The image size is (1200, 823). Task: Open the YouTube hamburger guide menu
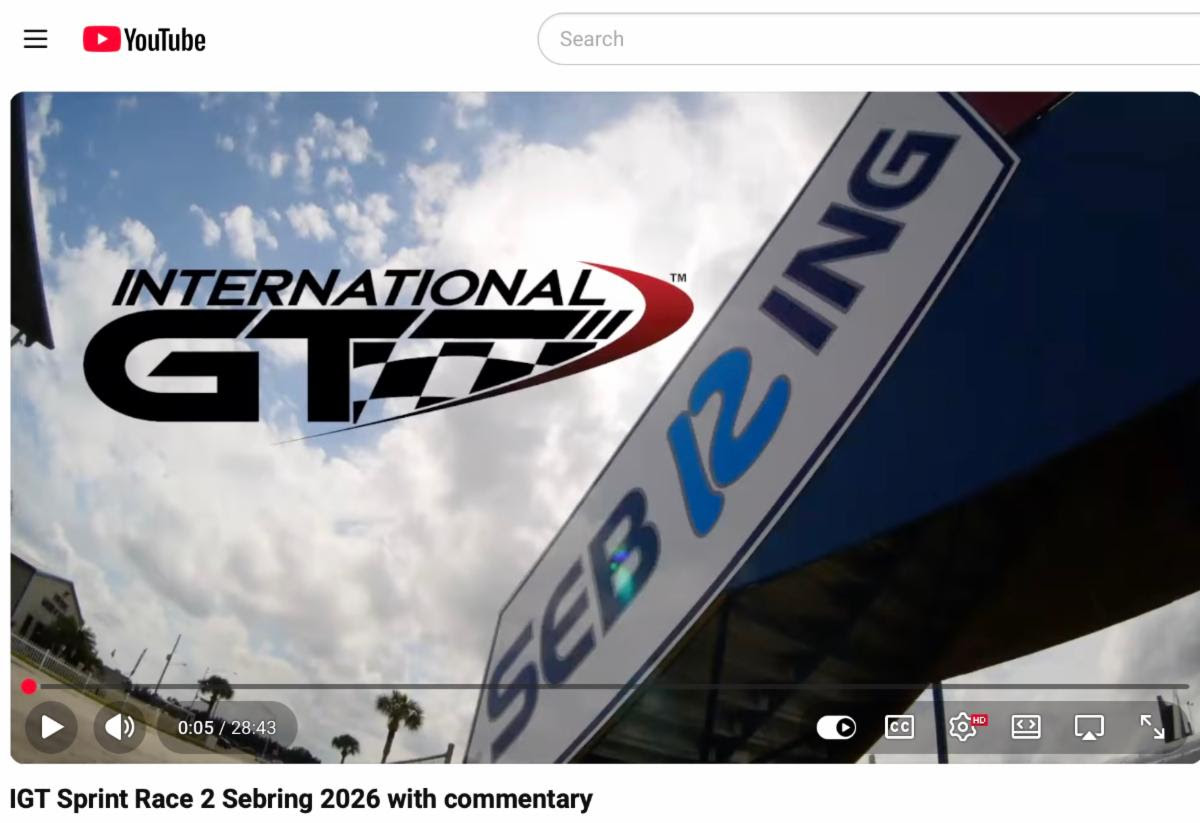[x=36, y=39]
